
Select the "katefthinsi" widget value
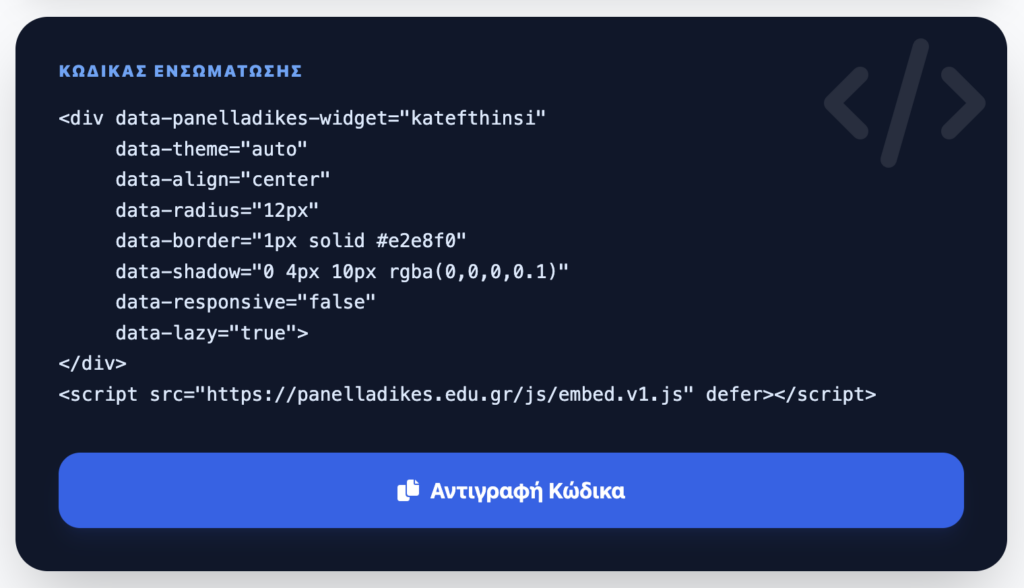point(473,118)
